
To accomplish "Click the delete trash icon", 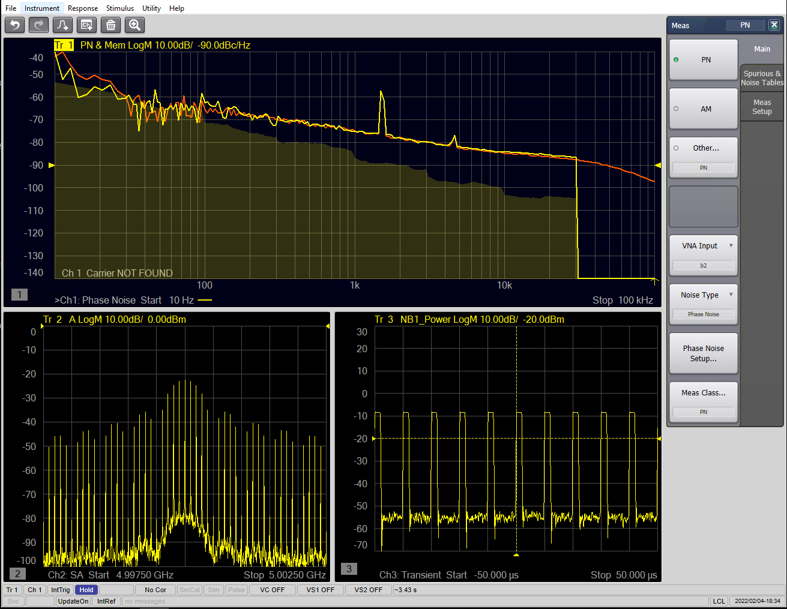I will 111,25.
